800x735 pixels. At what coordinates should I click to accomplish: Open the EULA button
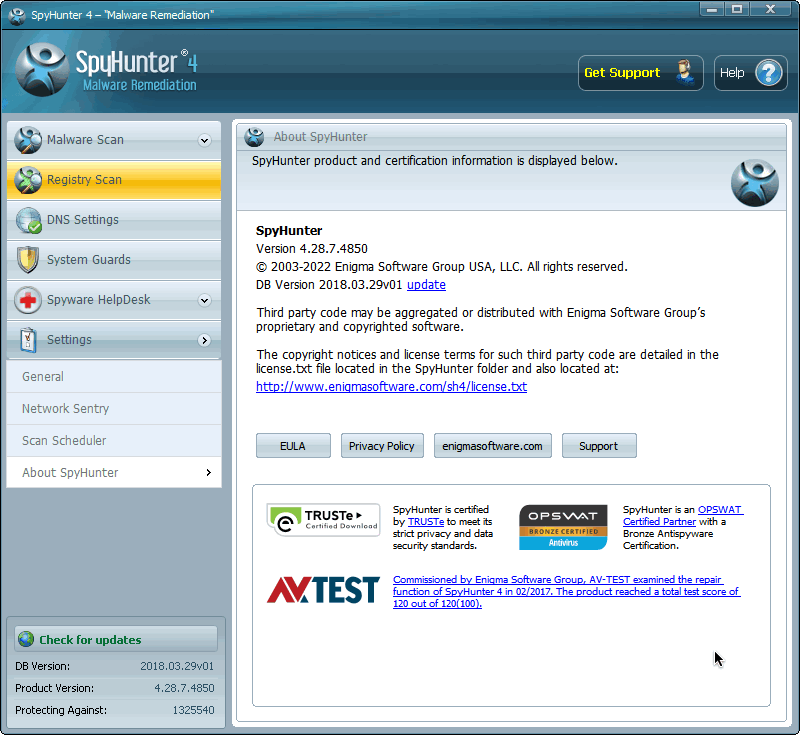tap(293, 446)
